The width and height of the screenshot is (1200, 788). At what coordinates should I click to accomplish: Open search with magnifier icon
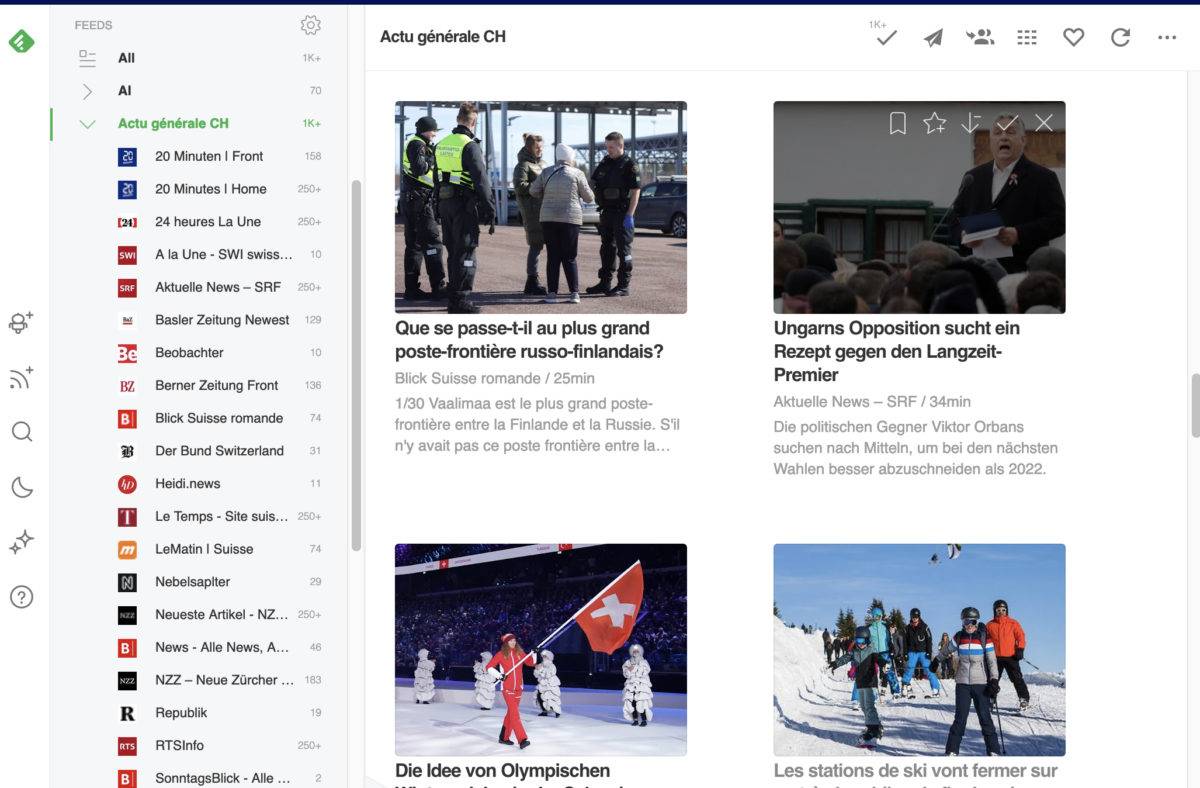tap(21, 432)
